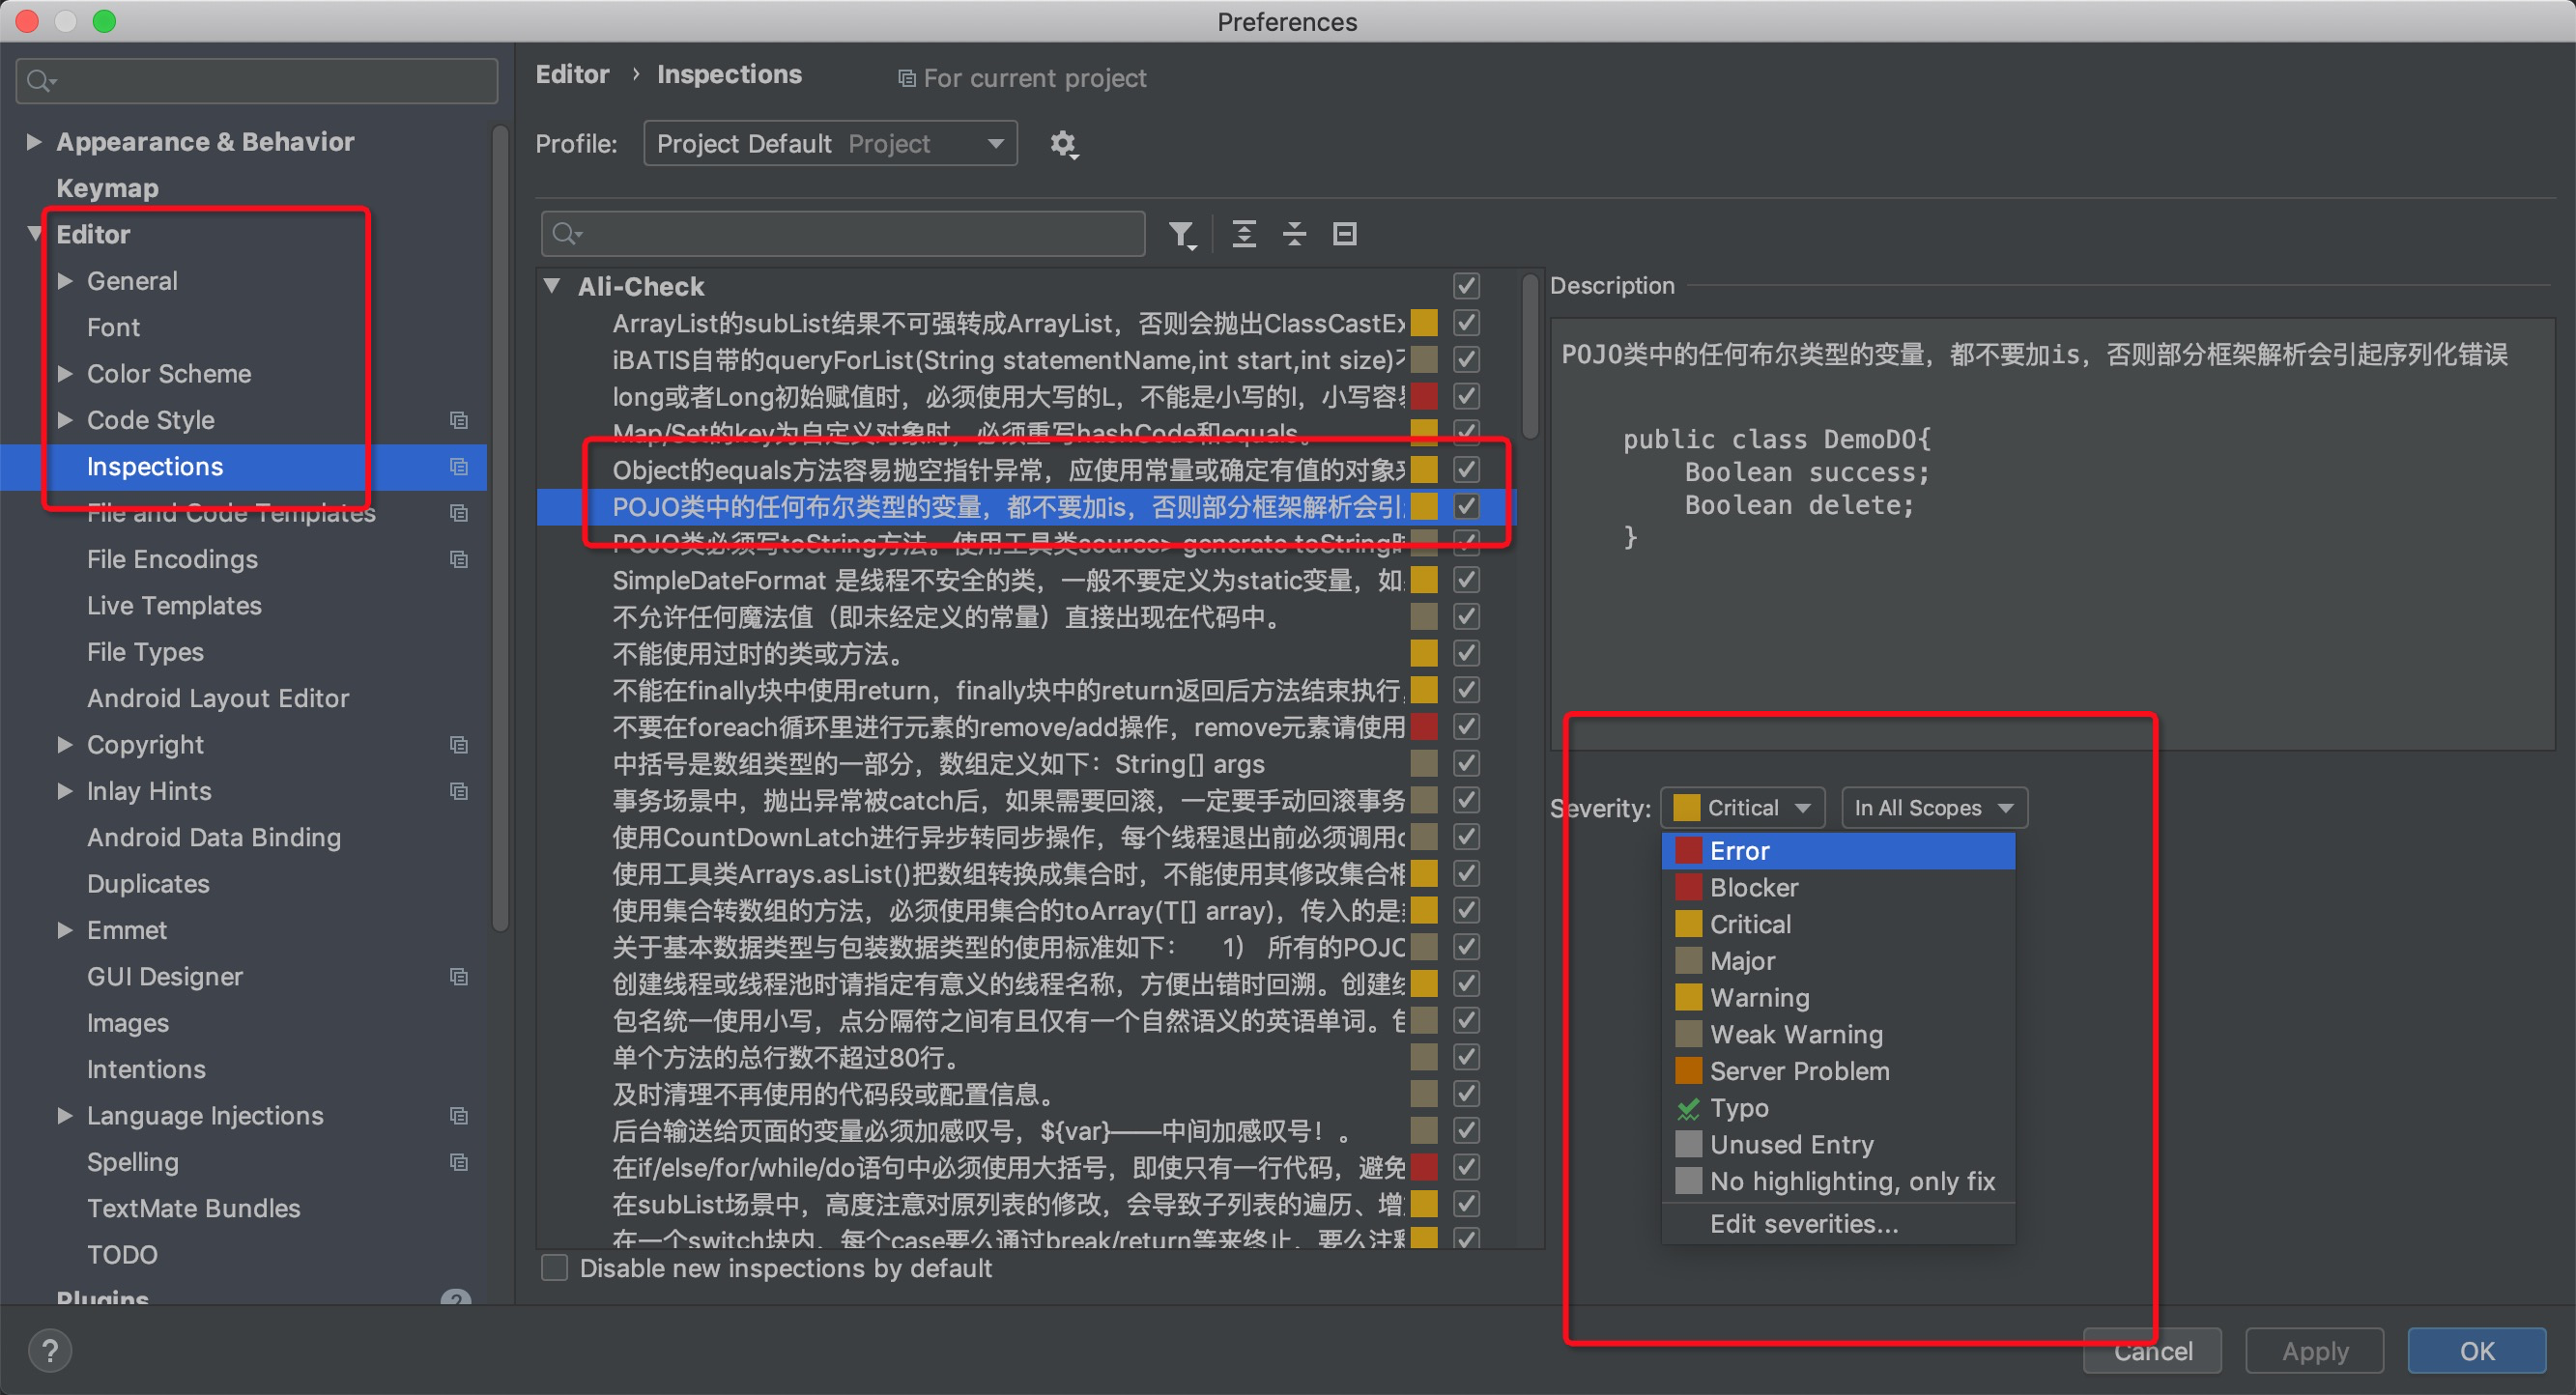Image resolution: width=2576 pixels, height=1395 pixels.
Task: Collapse the Ali-Check inspection group
Action: click(x=554, y=286)
